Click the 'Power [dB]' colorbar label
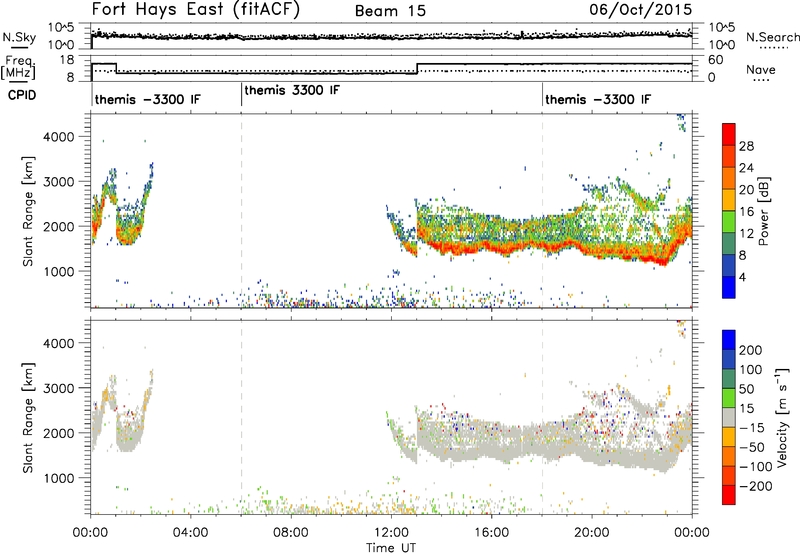This screenshot has width=800, height=554. click(x=763, y=211)
